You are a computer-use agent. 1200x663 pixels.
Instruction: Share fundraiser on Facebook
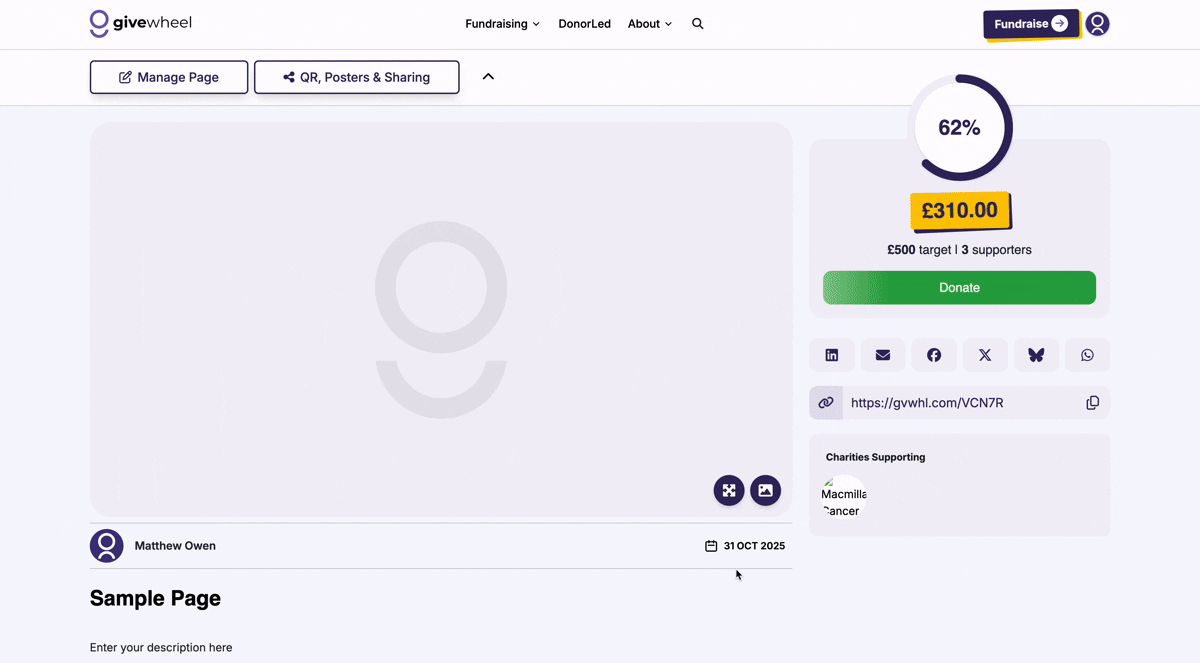tap(934, 355)
